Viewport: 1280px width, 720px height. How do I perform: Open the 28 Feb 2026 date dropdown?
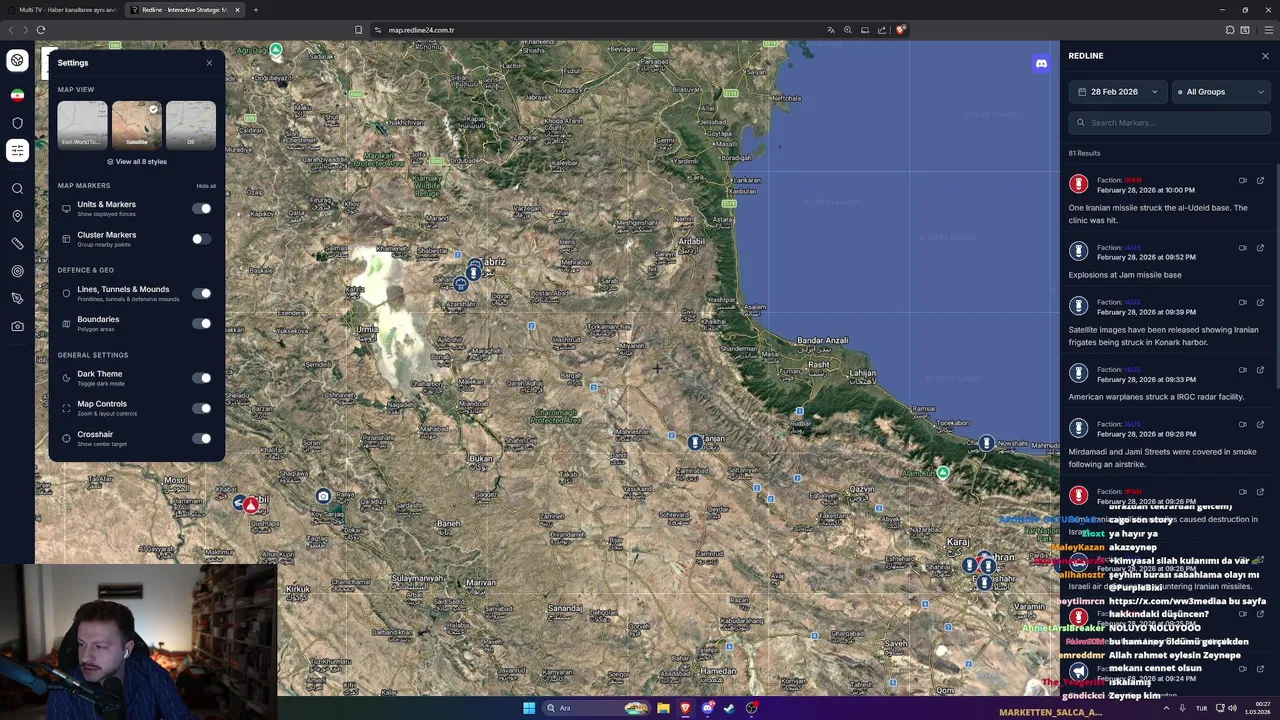[x=1117, y=92]
